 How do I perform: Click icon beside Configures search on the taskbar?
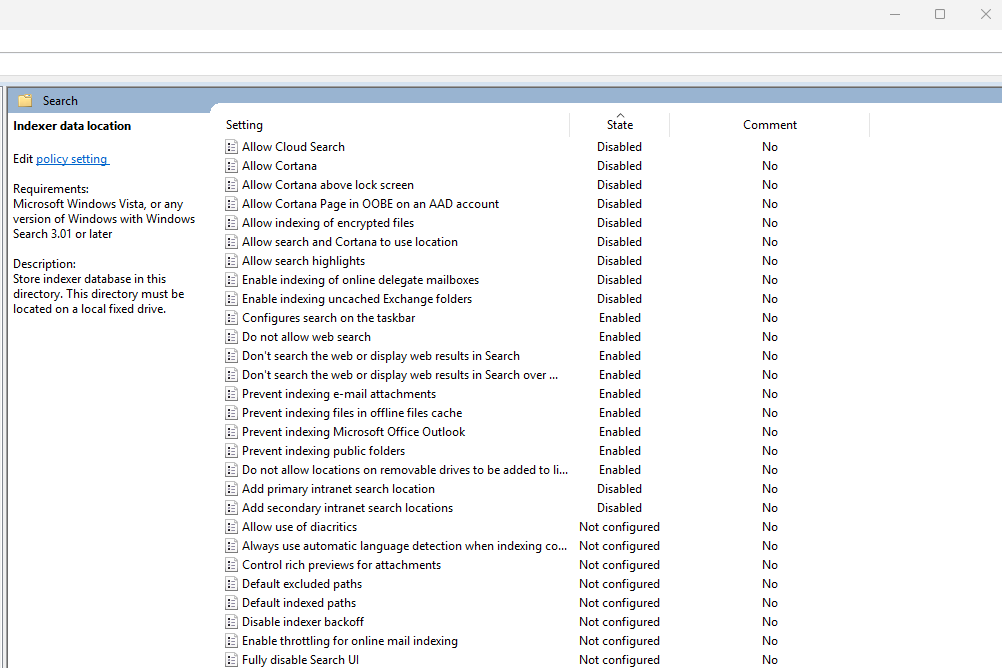tap(231, 318)
